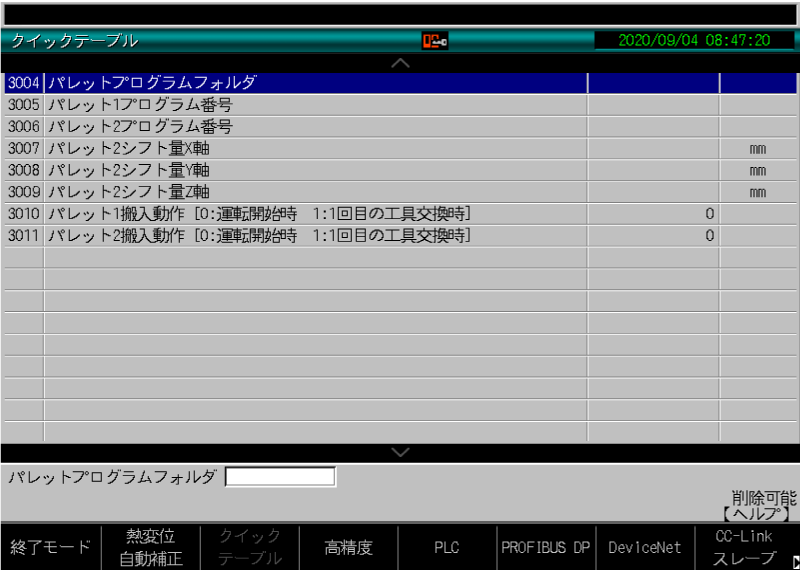800x570 pixels.
Task: Click value 0 in row 3011
Action: pos(709,236)
